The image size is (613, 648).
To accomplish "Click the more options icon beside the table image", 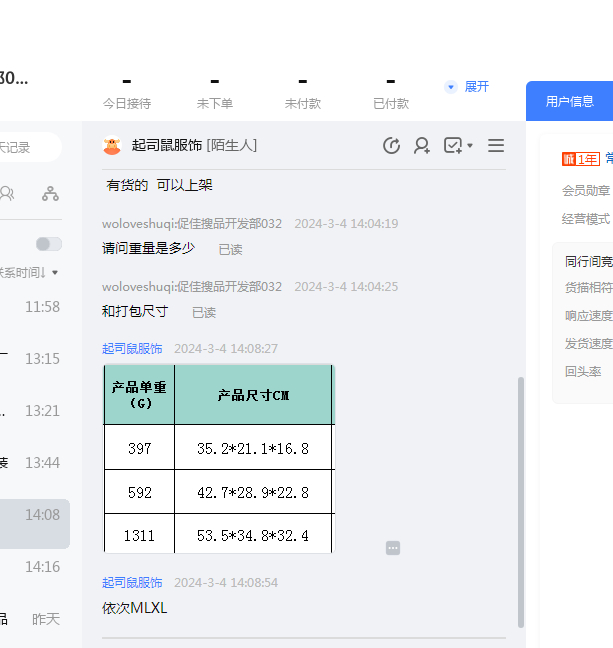I will click(393, 548).
